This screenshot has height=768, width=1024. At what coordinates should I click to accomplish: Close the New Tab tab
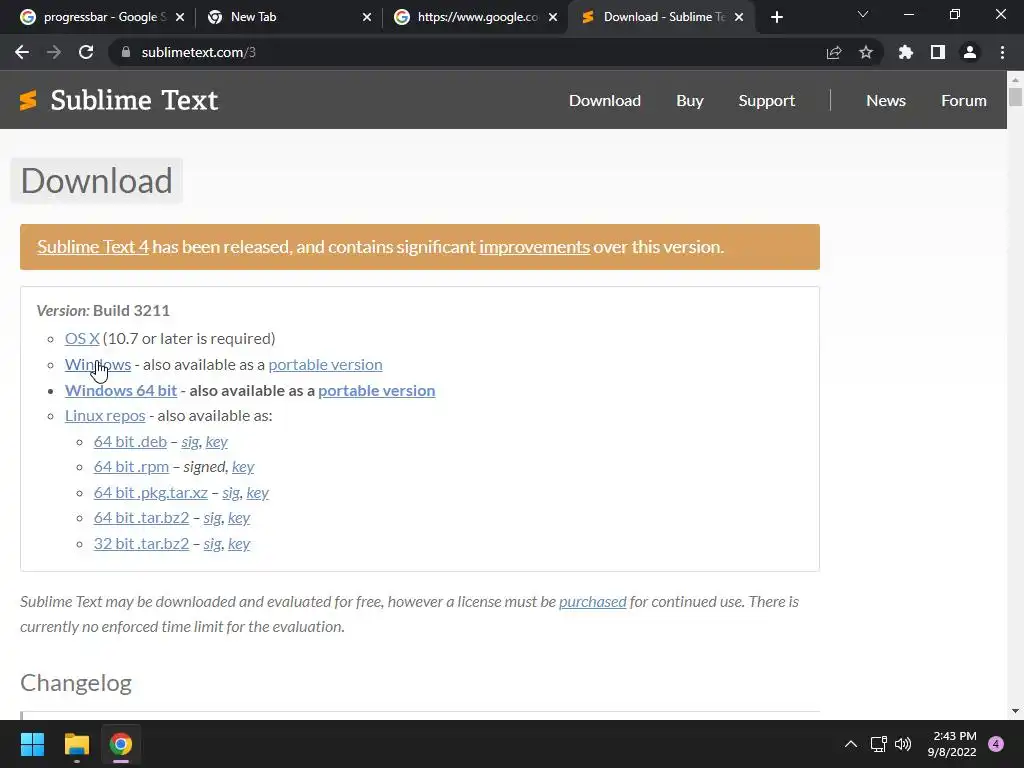click(367, 17)
